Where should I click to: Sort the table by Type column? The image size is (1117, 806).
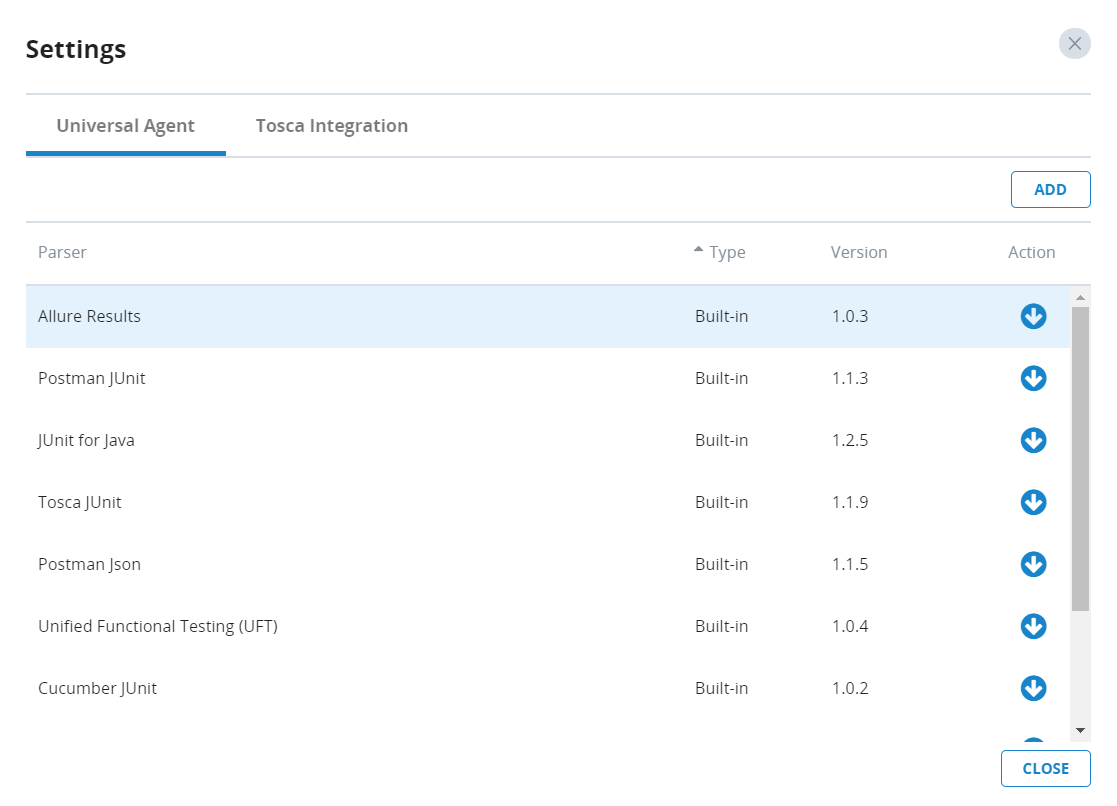(x=726, y=252)
